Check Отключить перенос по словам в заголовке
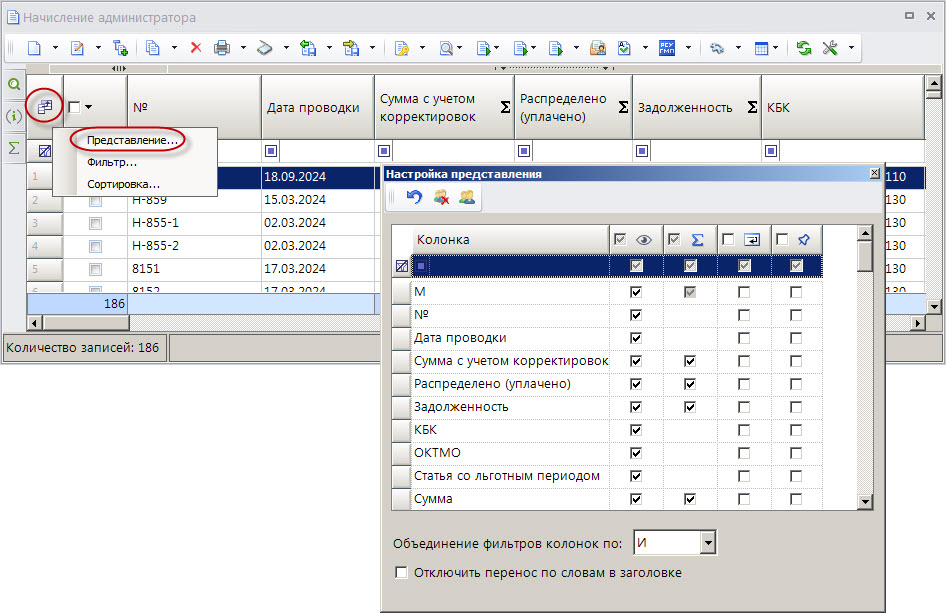The width and height of the screenshot is (946, 613). pyautogui.click(x=401, y=572)
